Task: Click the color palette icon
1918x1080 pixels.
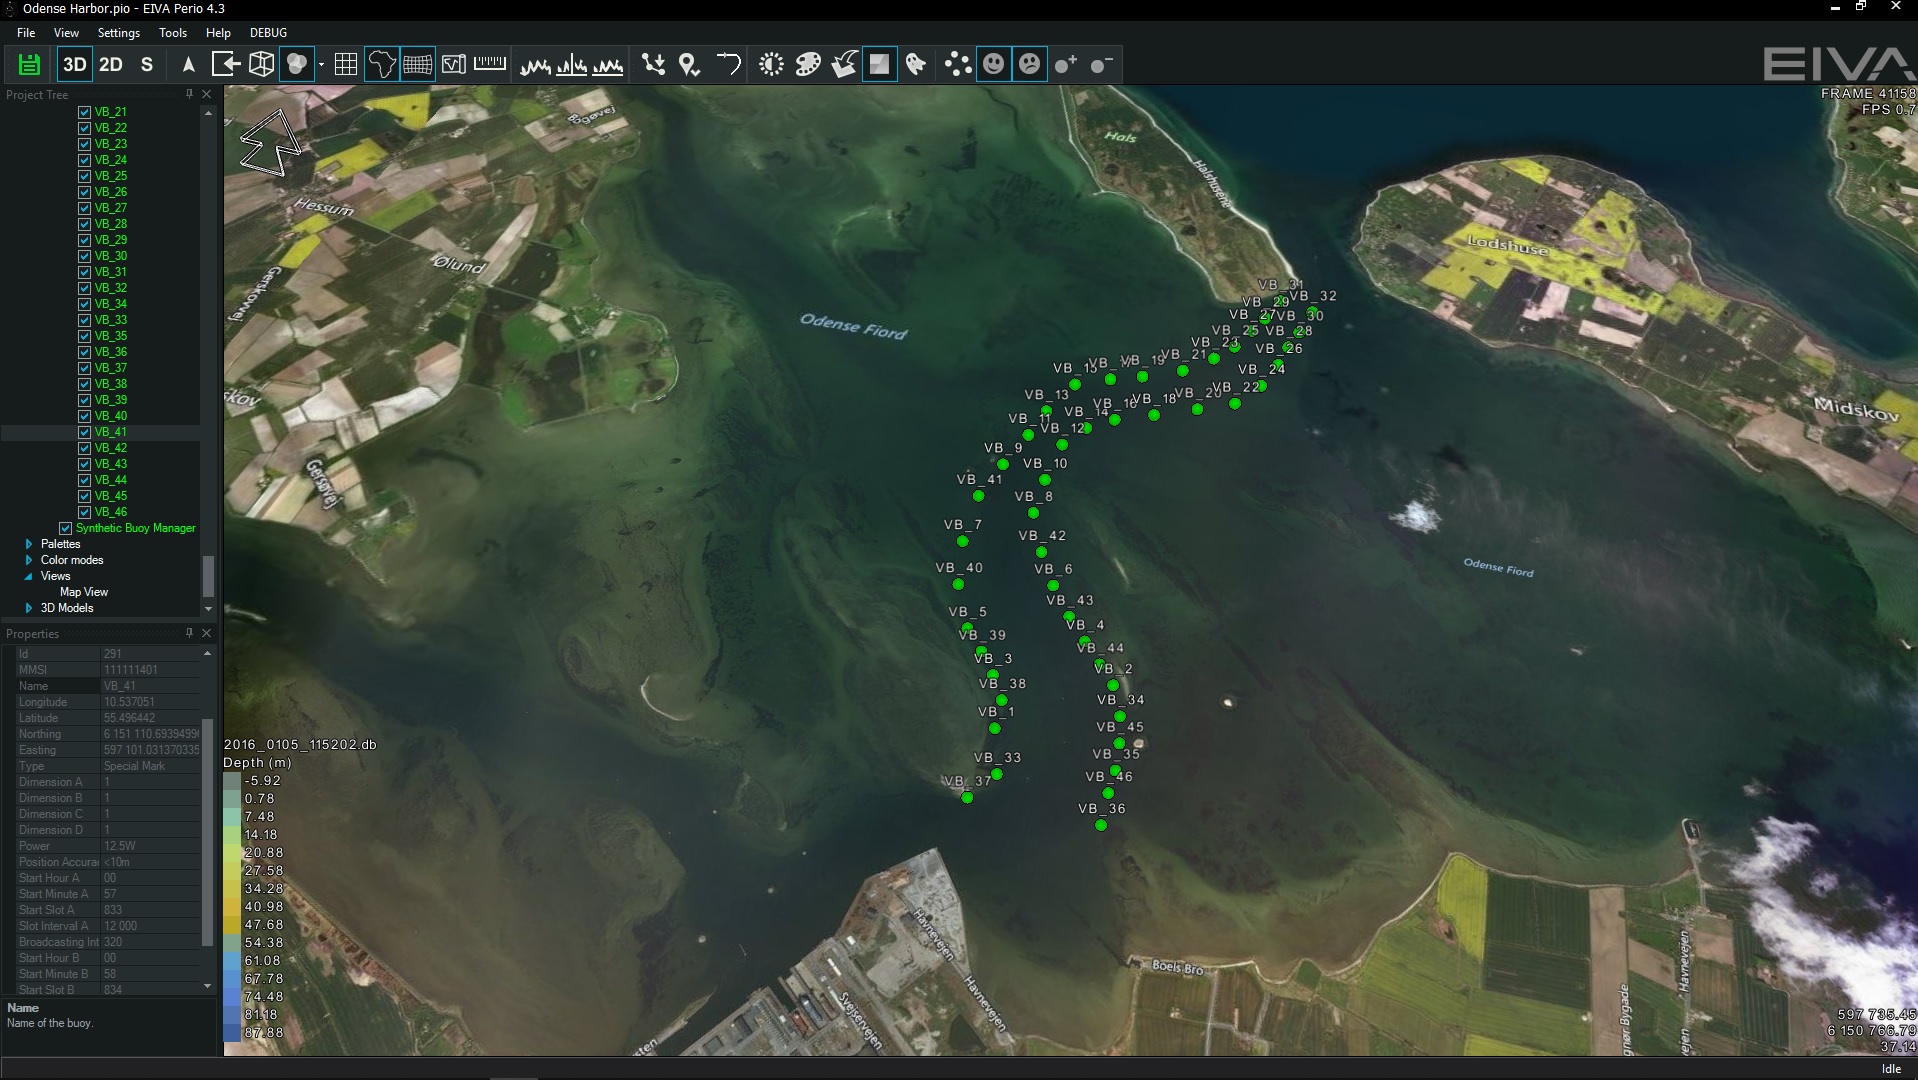Action: 807,65
